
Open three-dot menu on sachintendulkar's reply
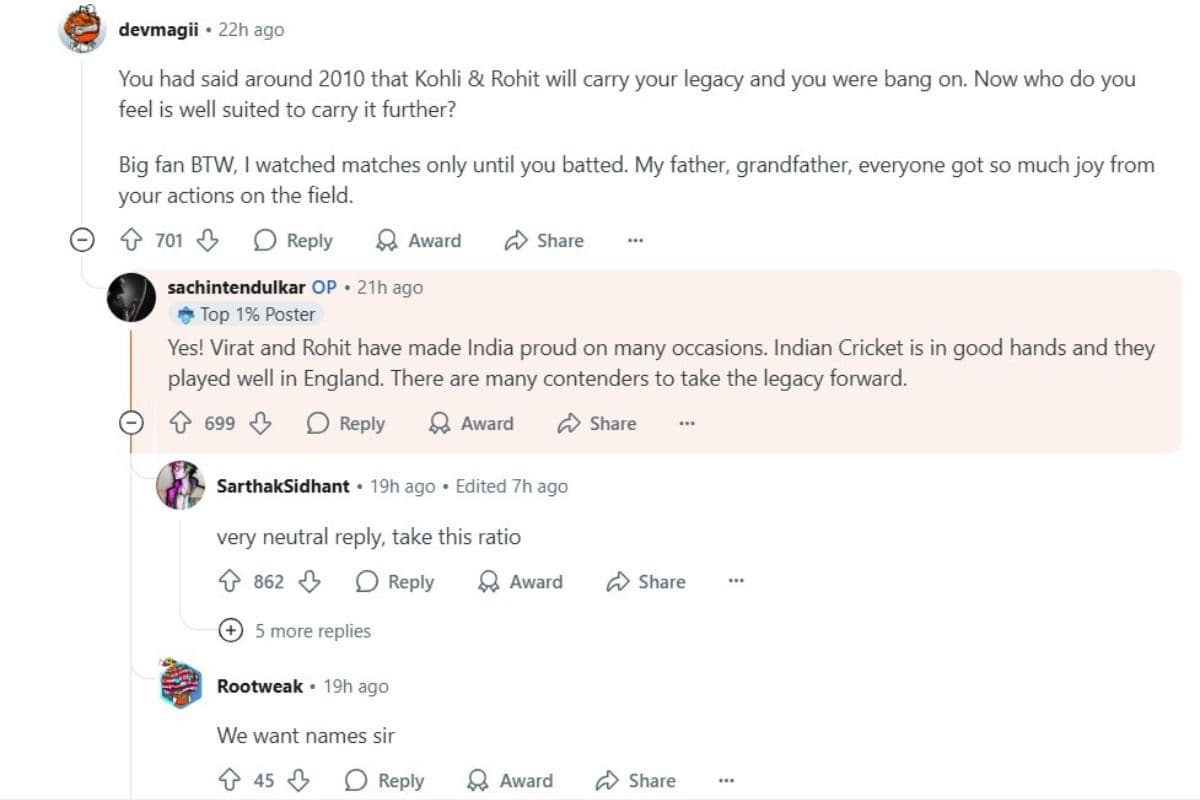click(x=687, y=423)
